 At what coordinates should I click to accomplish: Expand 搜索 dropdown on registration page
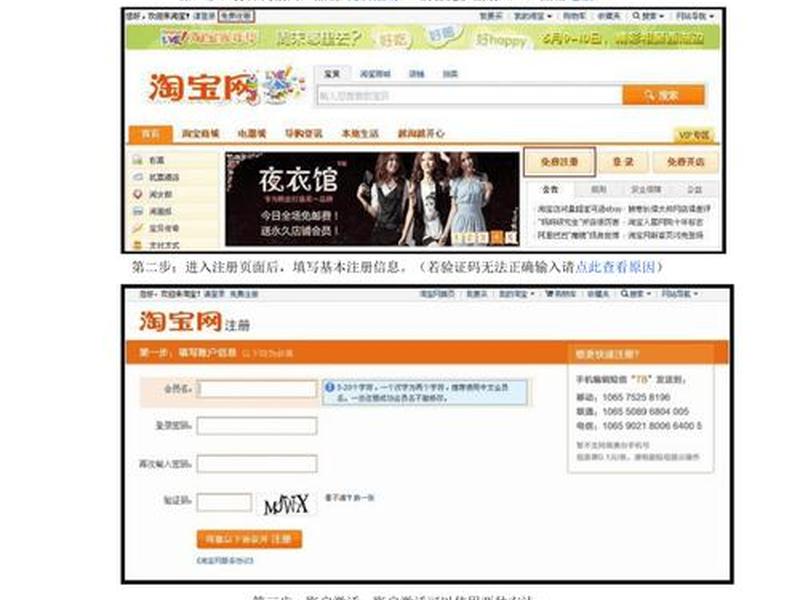[x=635, y=294]
